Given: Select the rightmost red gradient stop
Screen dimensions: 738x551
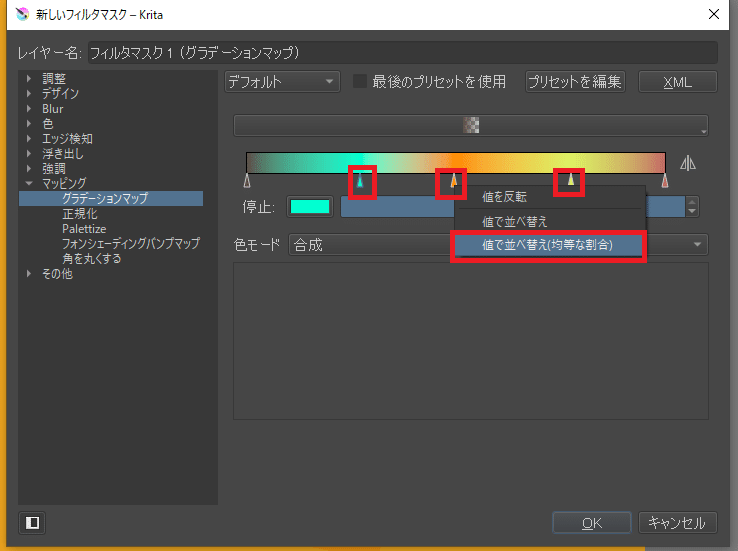Looking at the screenshot, I should pos(665,181).
